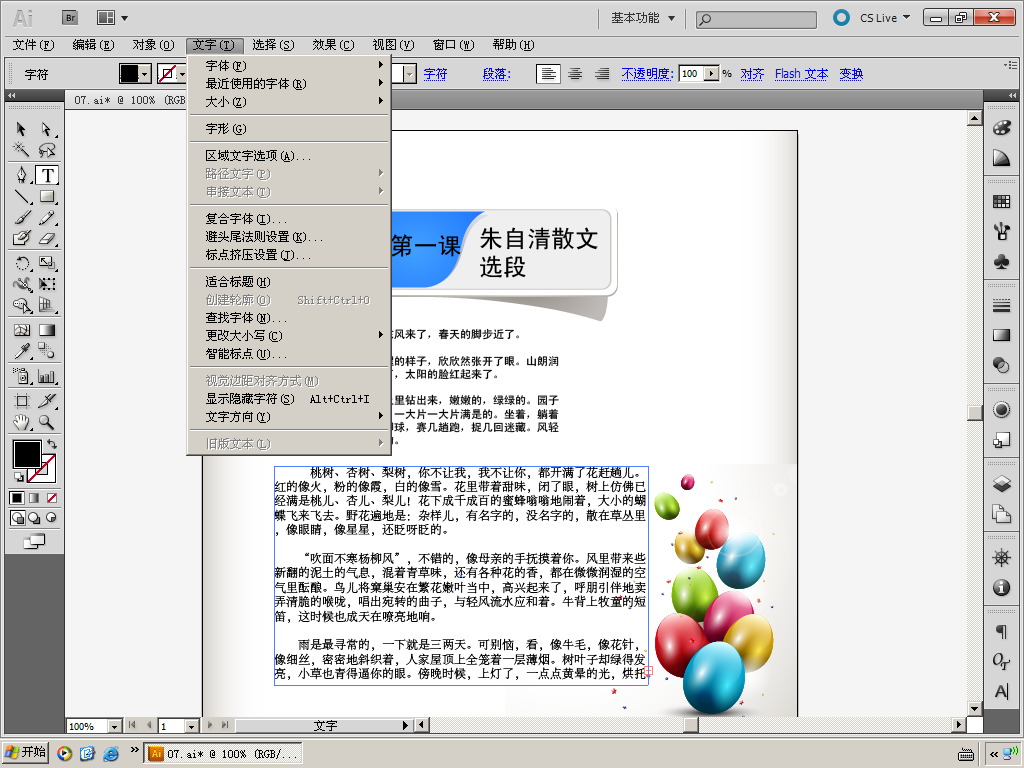Expand the 更改大小写(C) submenu
The width and height of the screenshot is (1024, 768).
pos(289,336)
